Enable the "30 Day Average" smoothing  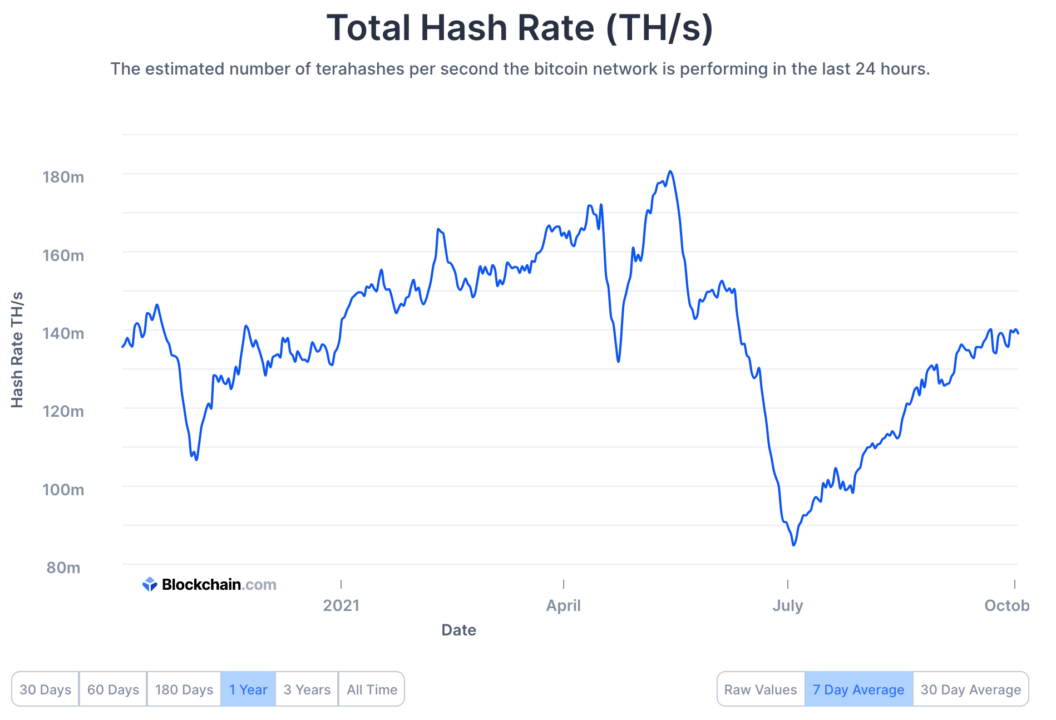pos(971,689)
